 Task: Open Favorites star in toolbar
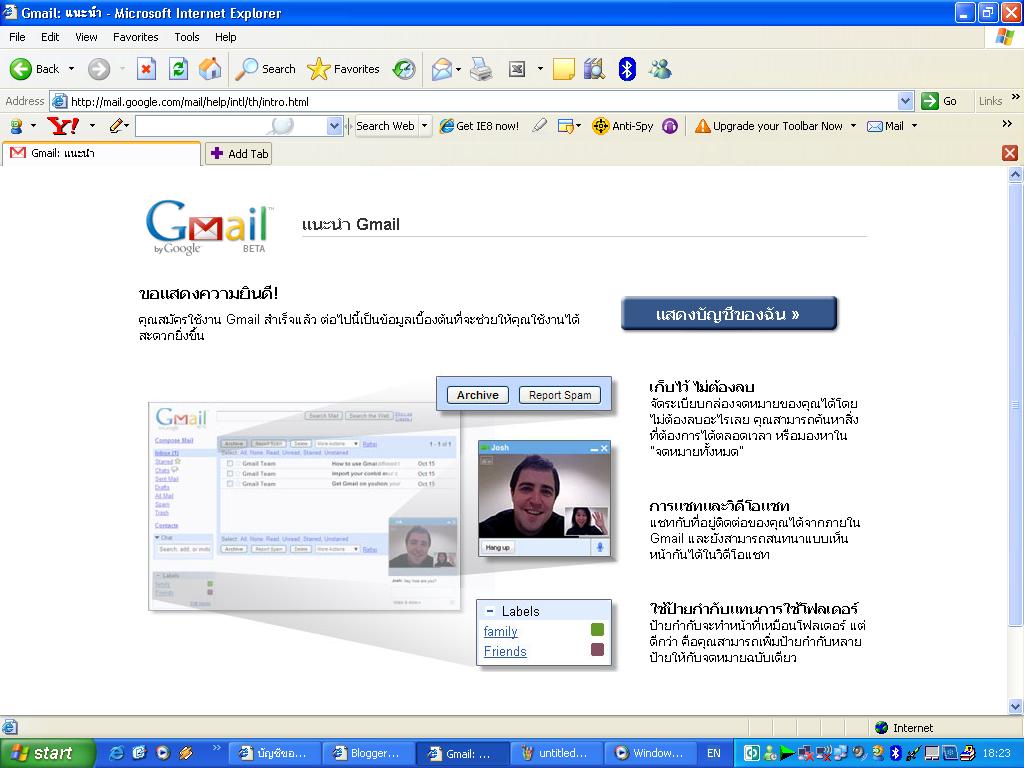(x=344, y=69)
